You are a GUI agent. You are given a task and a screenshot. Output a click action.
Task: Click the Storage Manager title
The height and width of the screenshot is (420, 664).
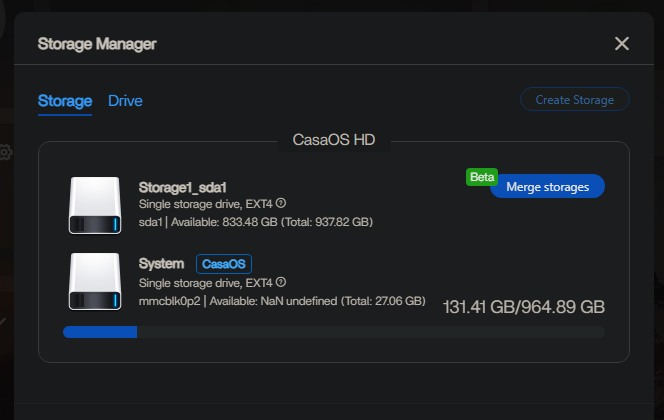[97, 44]
